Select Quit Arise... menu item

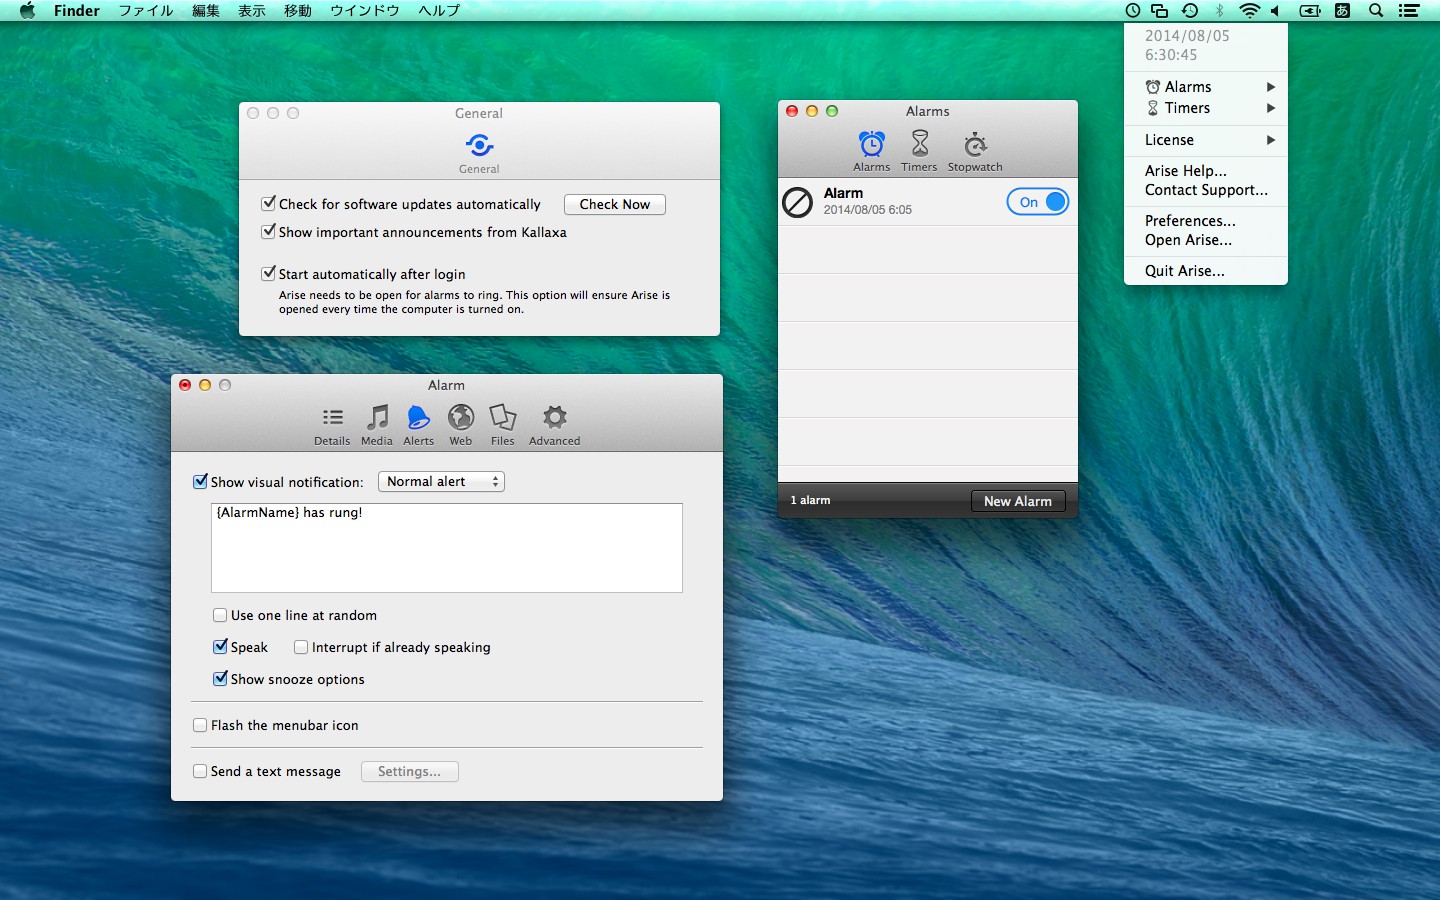tap(1184, 271)
